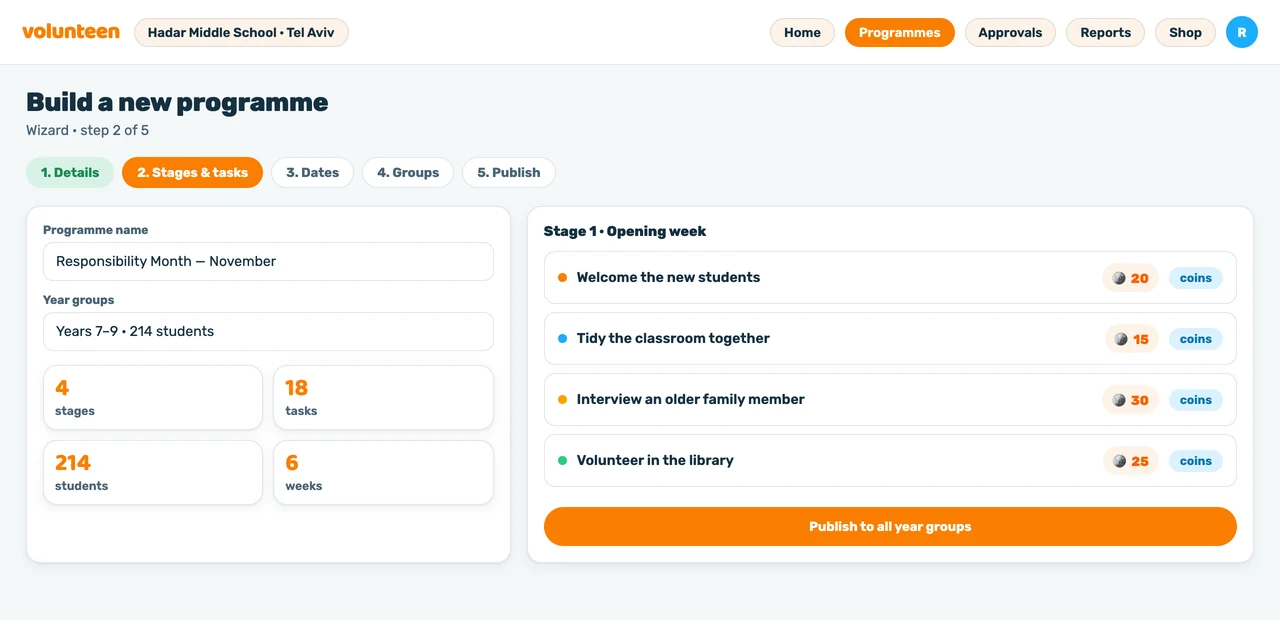The image size is (1280, 620).
Task: Click coins tag on Interview an older family member
Action: click(1195, 400)
